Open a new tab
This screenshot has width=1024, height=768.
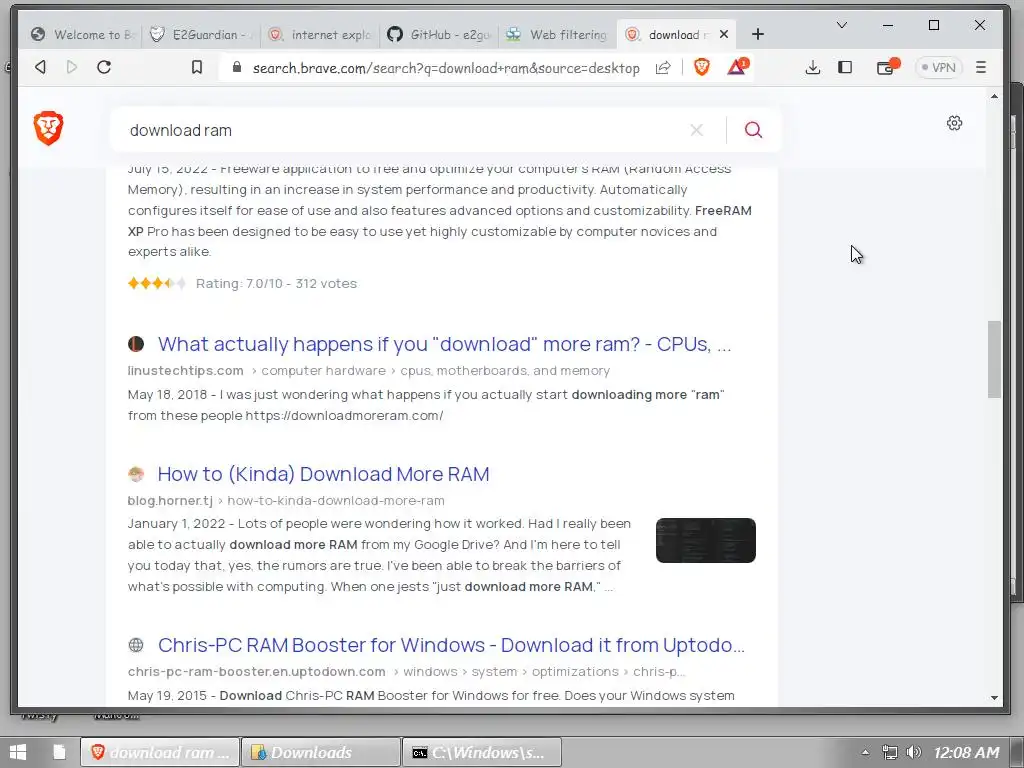(758, 34)
